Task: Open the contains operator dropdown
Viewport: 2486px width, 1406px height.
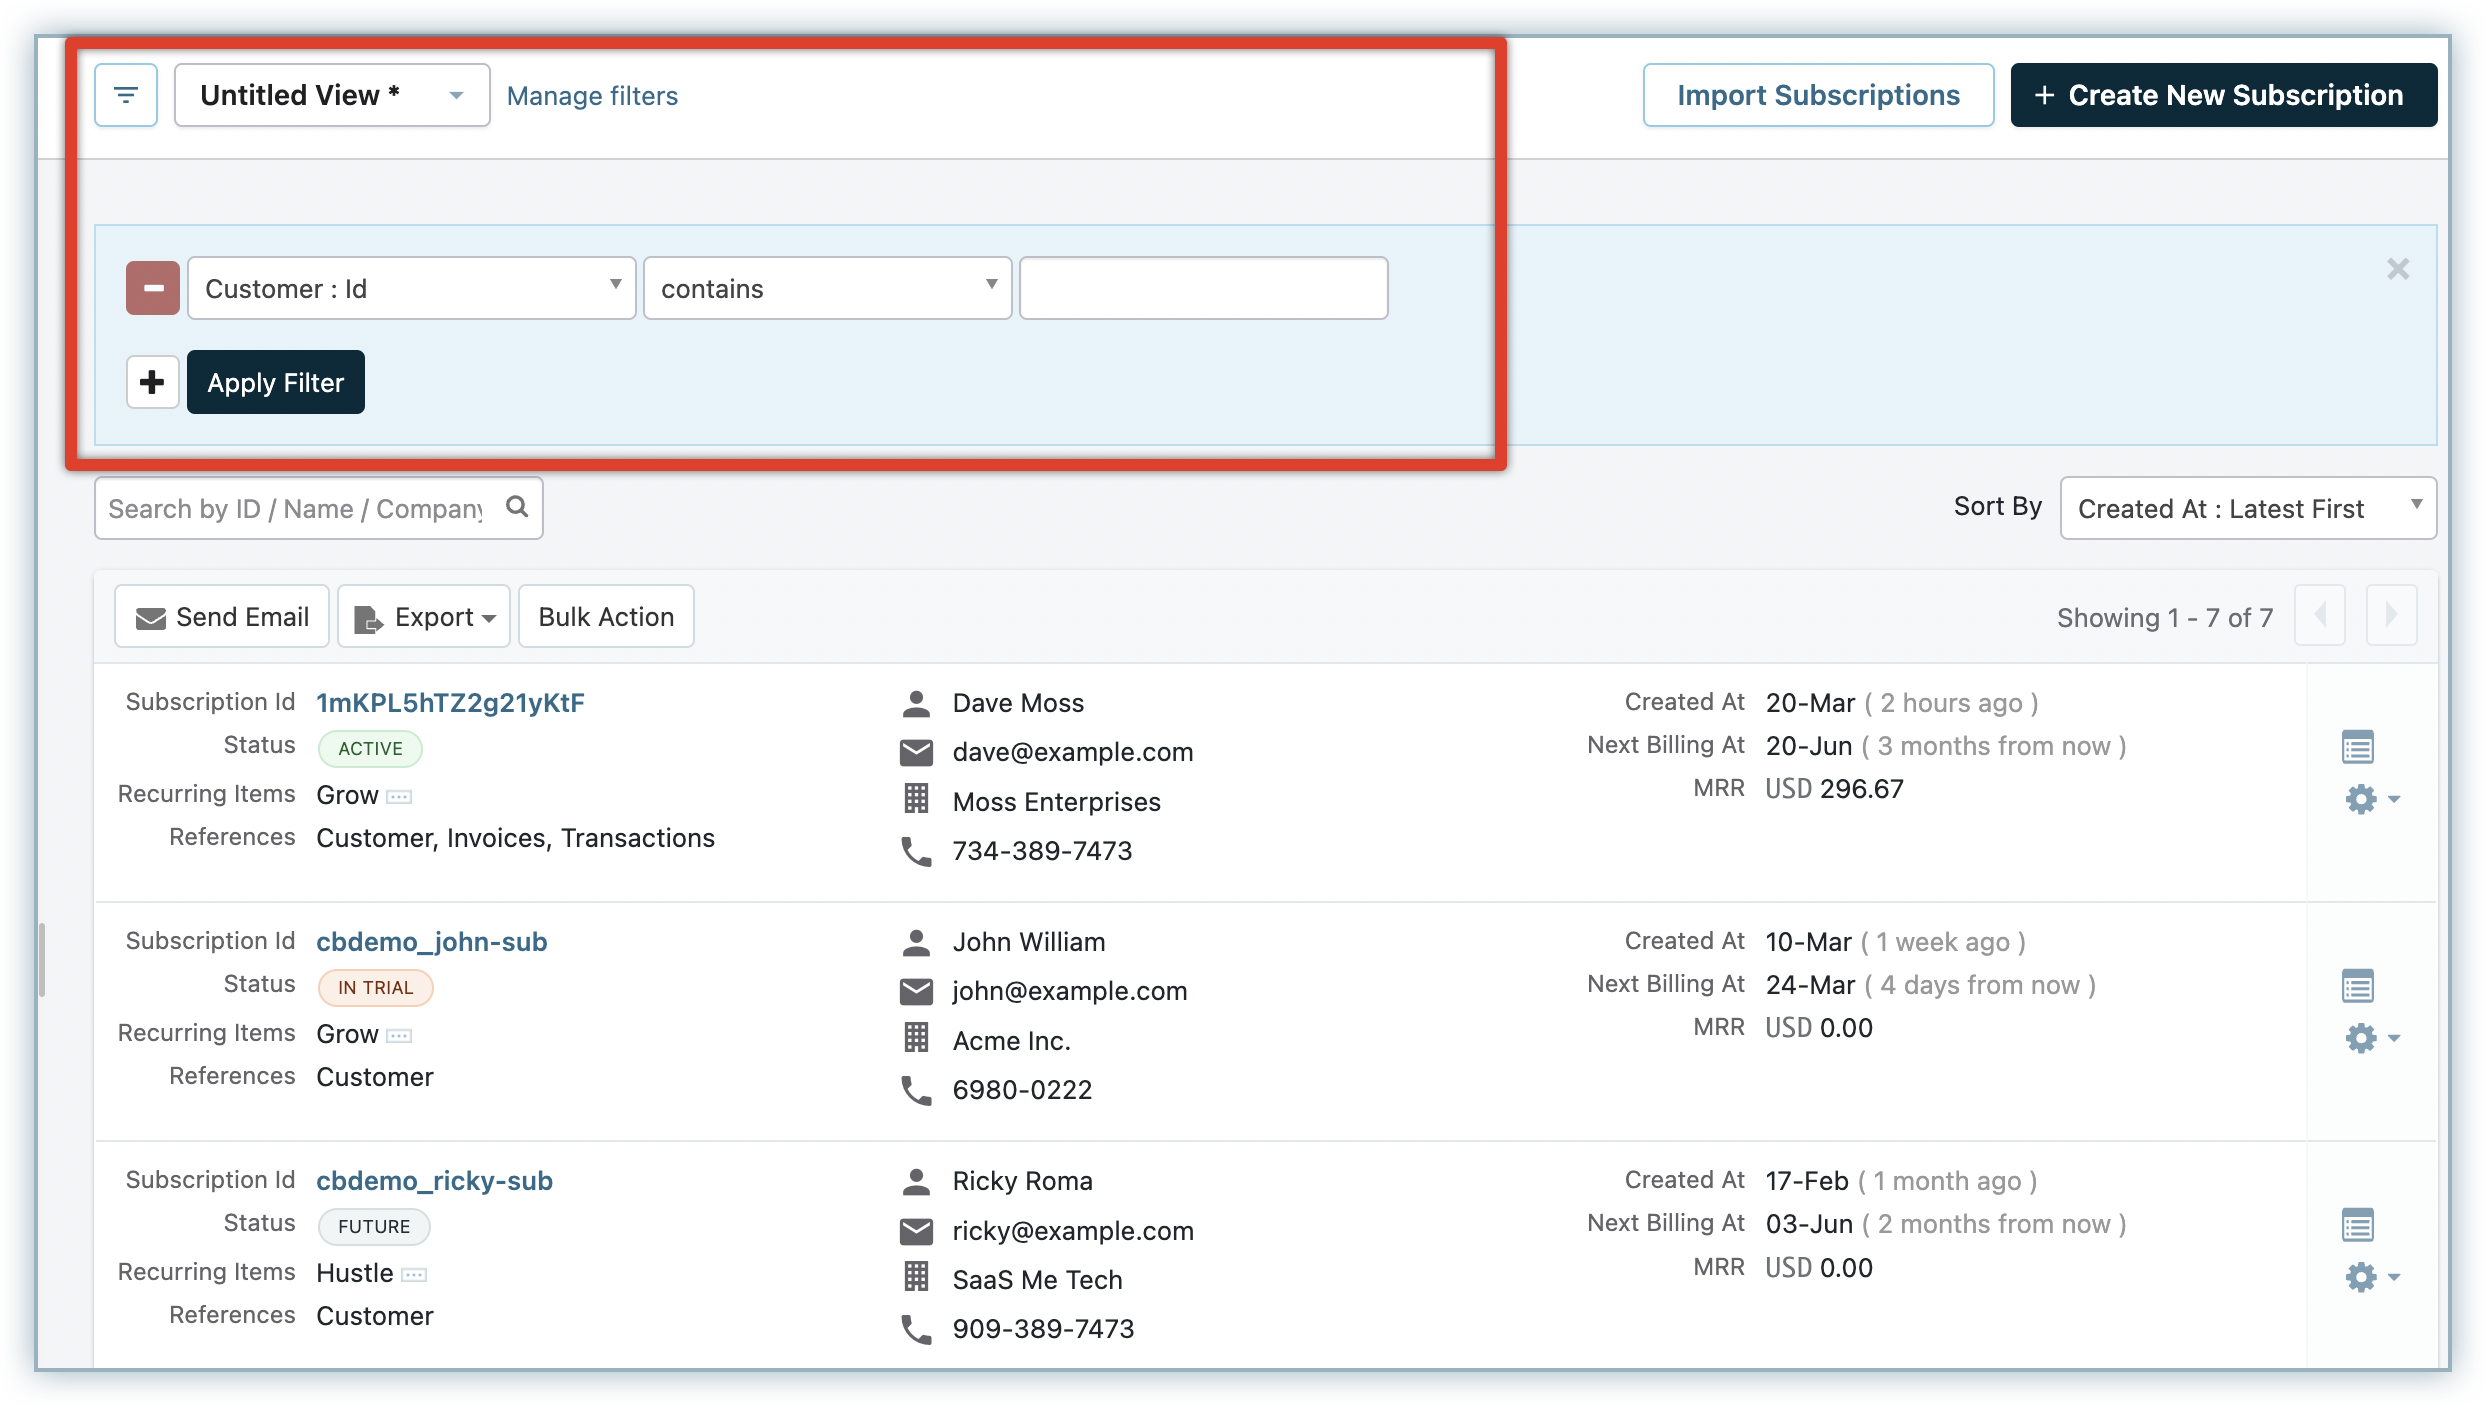Action: (x=827, y=288)
